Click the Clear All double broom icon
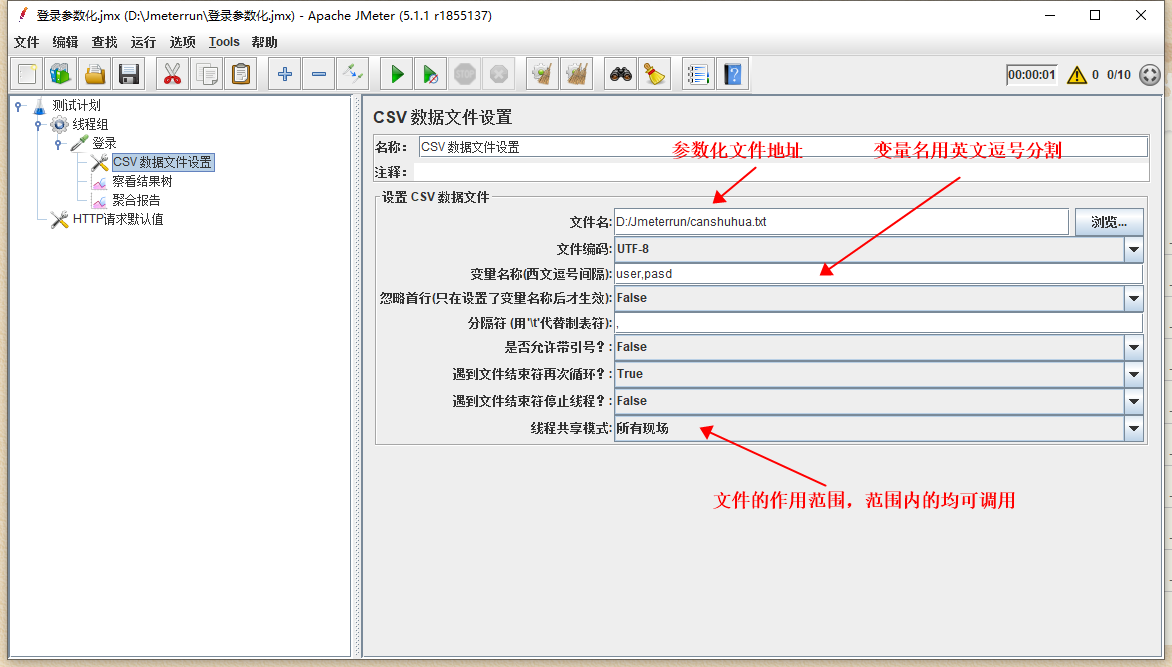The width and height of the screenshot is (1172, 667). click(576, 74)
